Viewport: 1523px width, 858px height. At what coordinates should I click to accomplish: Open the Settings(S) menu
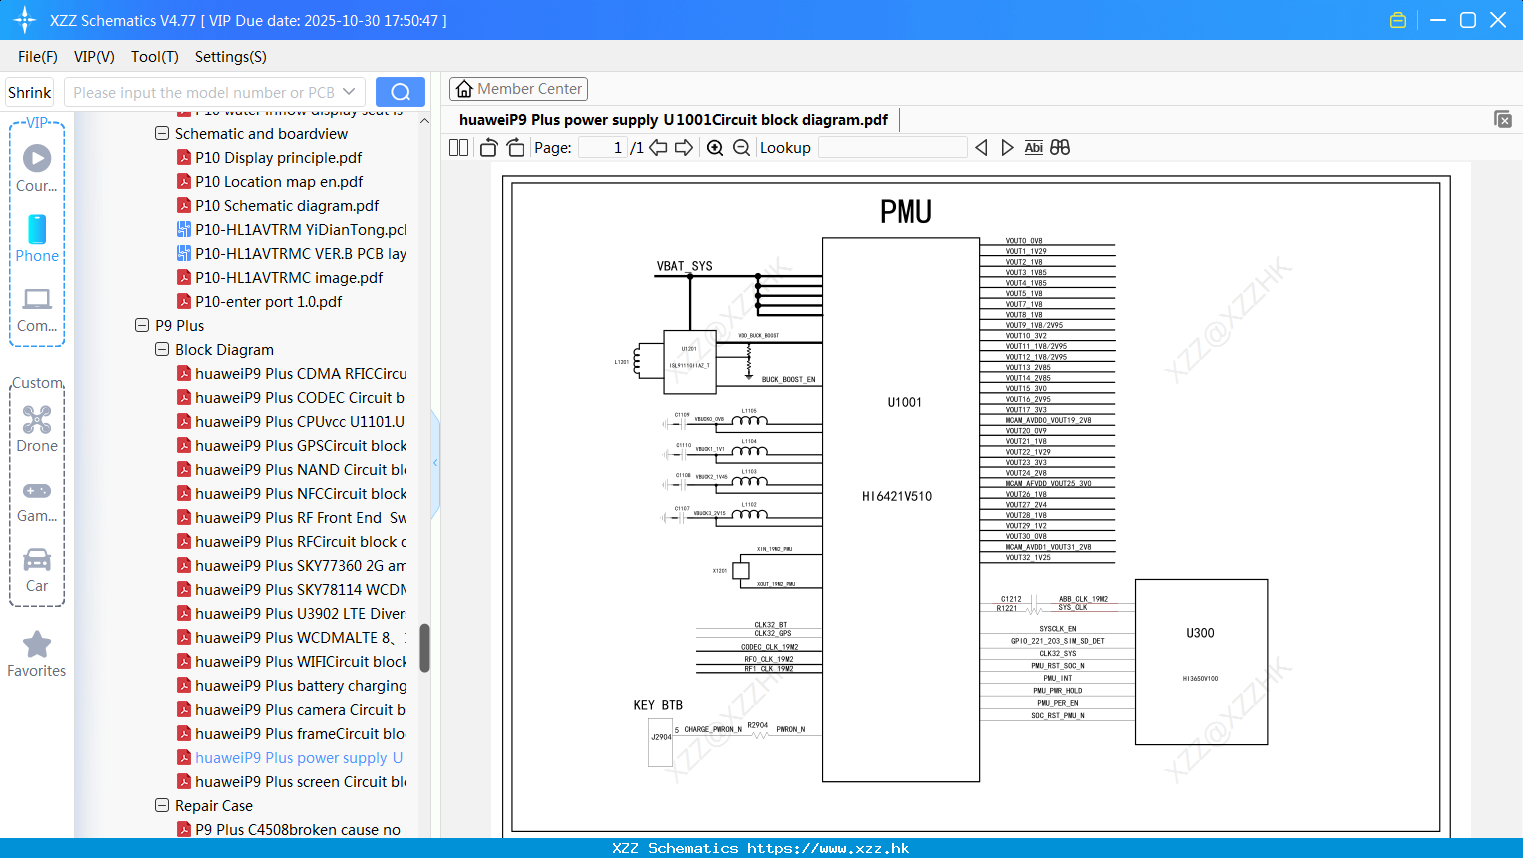click(x=231, y=56)
